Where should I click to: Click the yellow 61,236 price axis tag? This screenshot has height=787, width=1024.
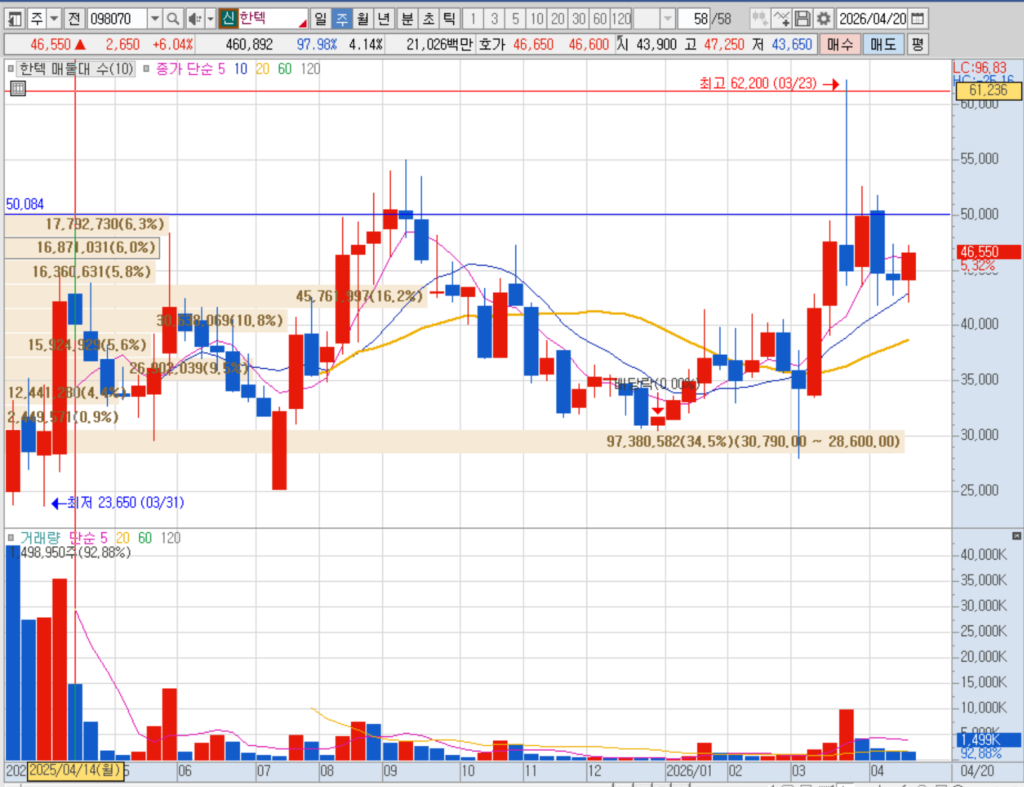point(988,90)
